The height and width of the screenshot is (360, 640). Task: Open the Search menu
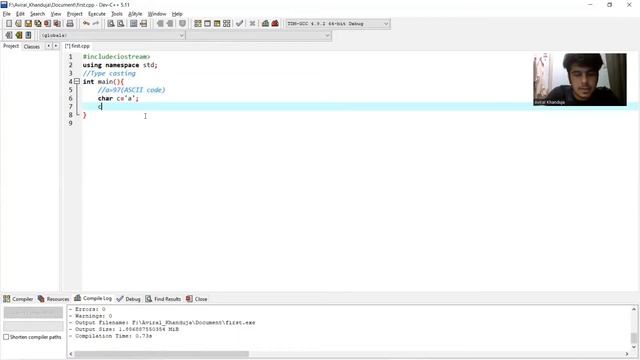click(x=37, y=14)
